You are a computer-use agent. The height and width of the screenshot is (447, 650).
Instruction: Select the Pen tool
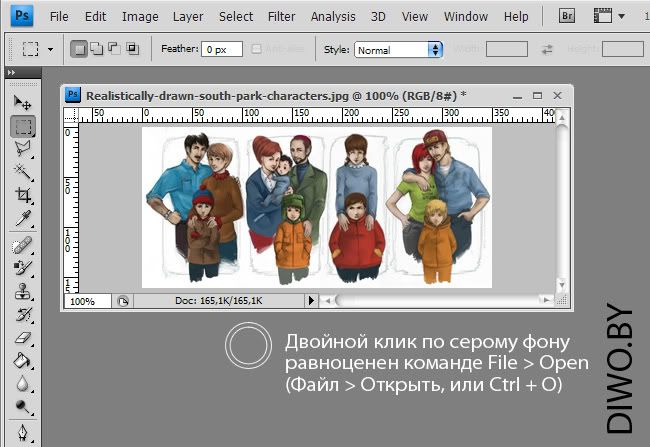click(22, 433)
